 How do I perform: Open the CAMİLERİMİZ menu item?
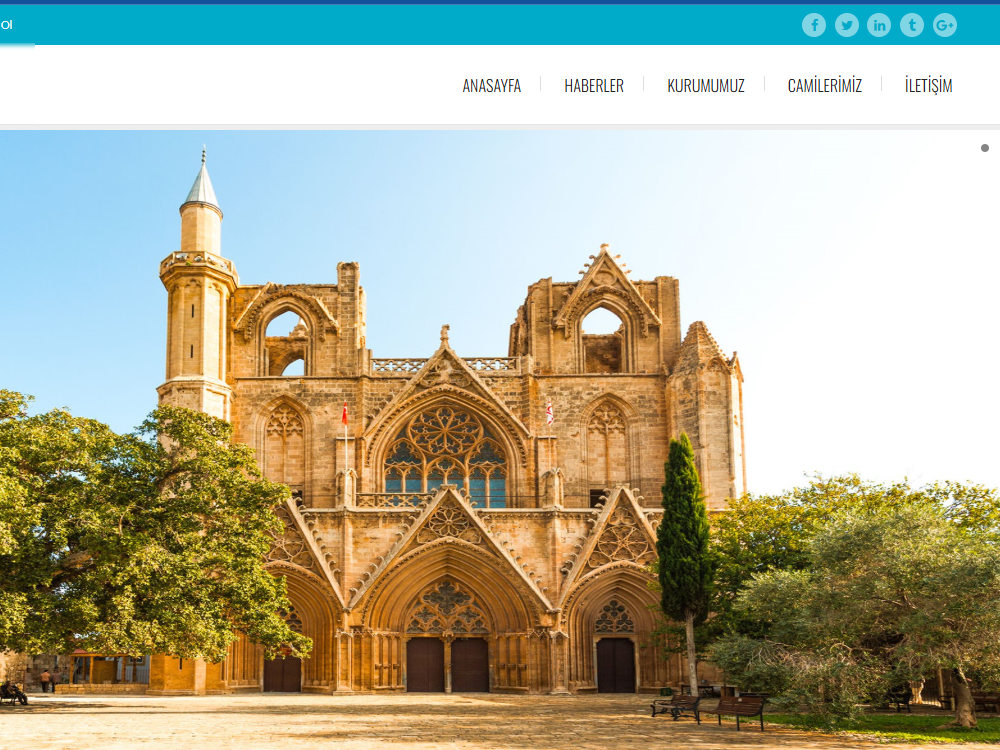[825, 85]
